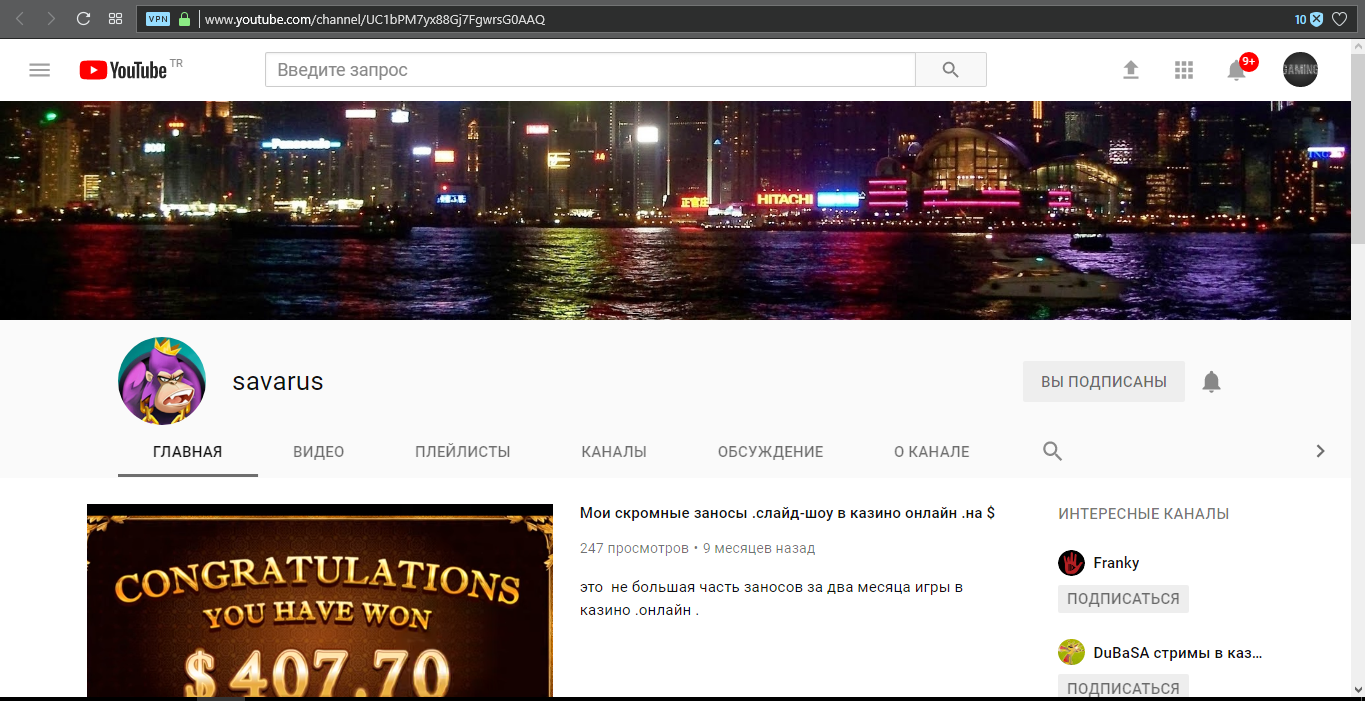Go to the О КАНАЛЕ tab
Viewport: 1365px width, 701px height.
[931, 452]
